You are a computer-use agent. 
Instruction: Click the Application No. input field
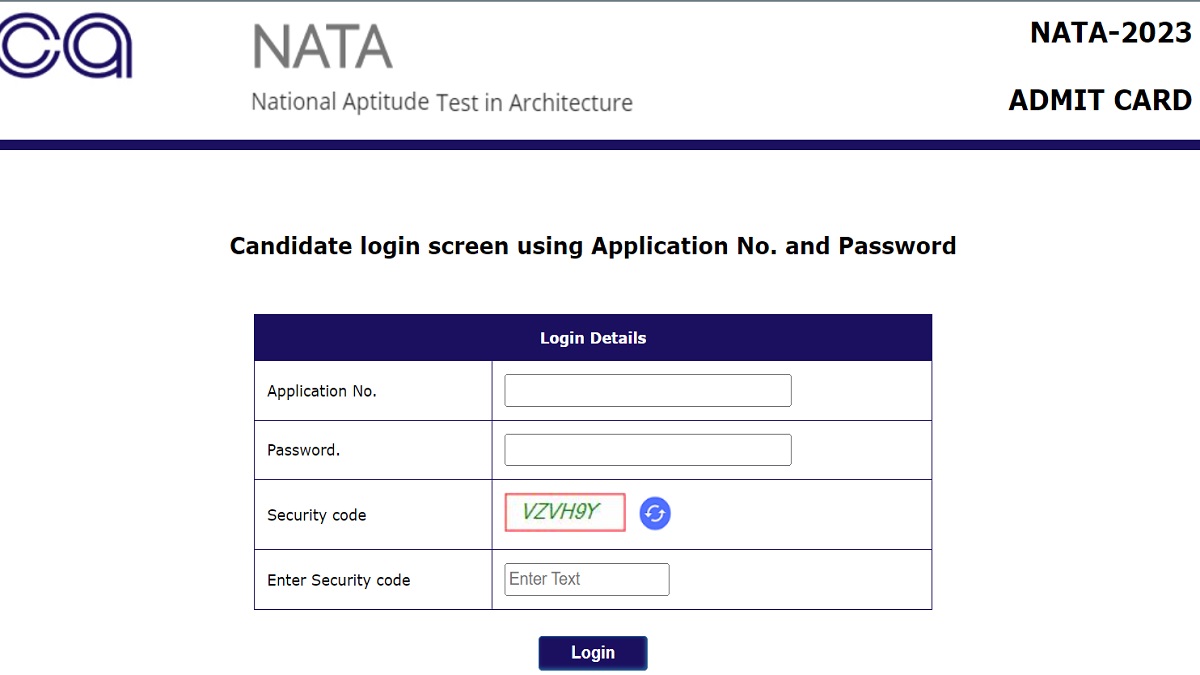(x=647, y=390)
